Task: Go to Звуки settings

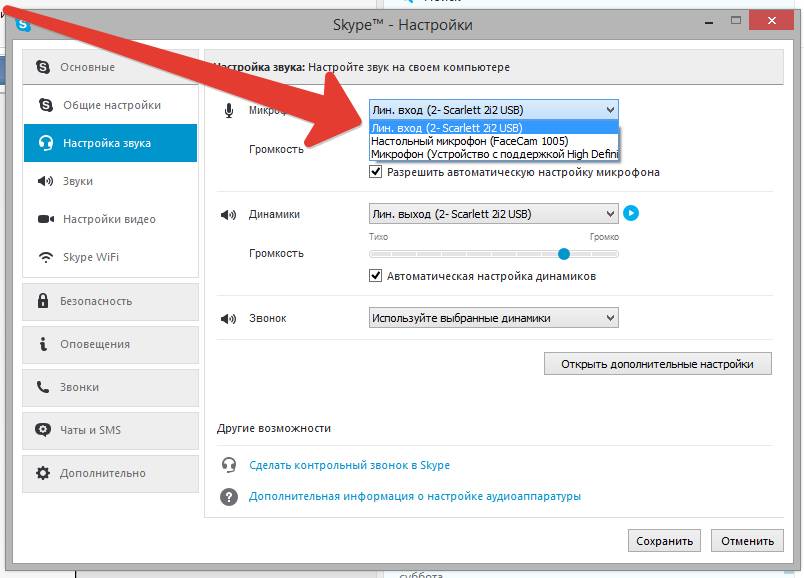Action: 110,181
